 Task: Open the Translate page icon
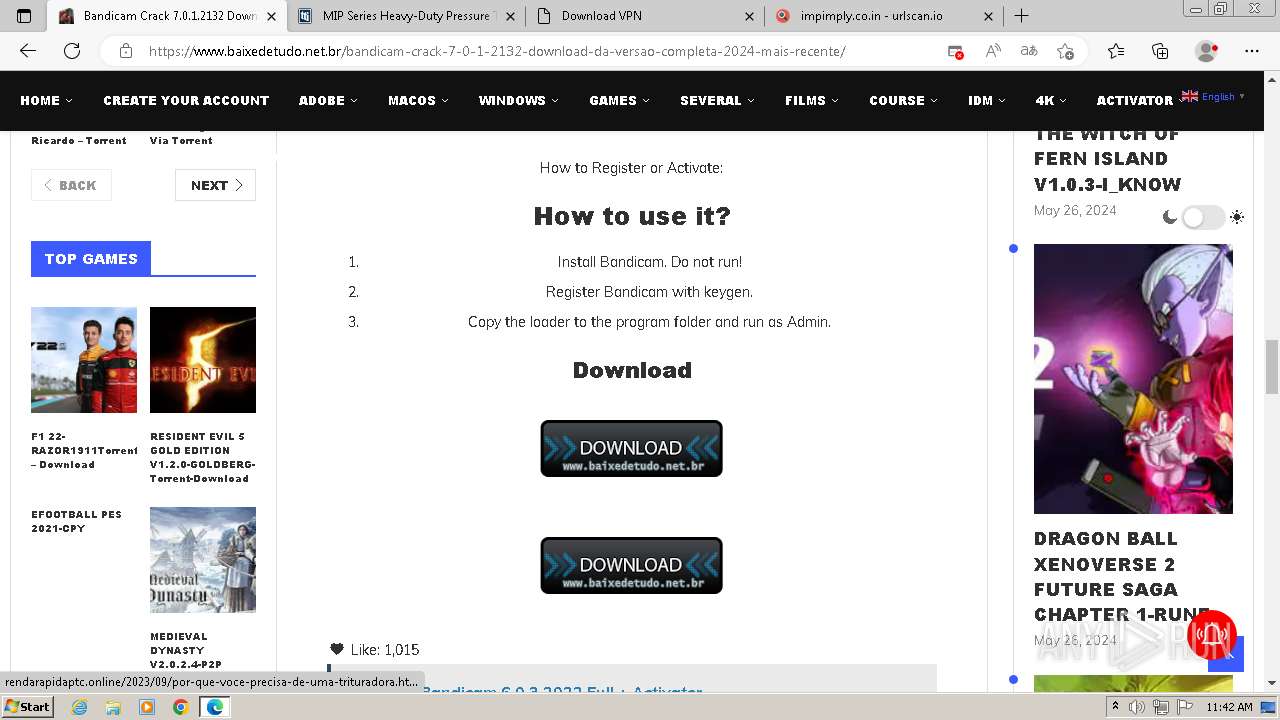click(x=1029, y=51)
